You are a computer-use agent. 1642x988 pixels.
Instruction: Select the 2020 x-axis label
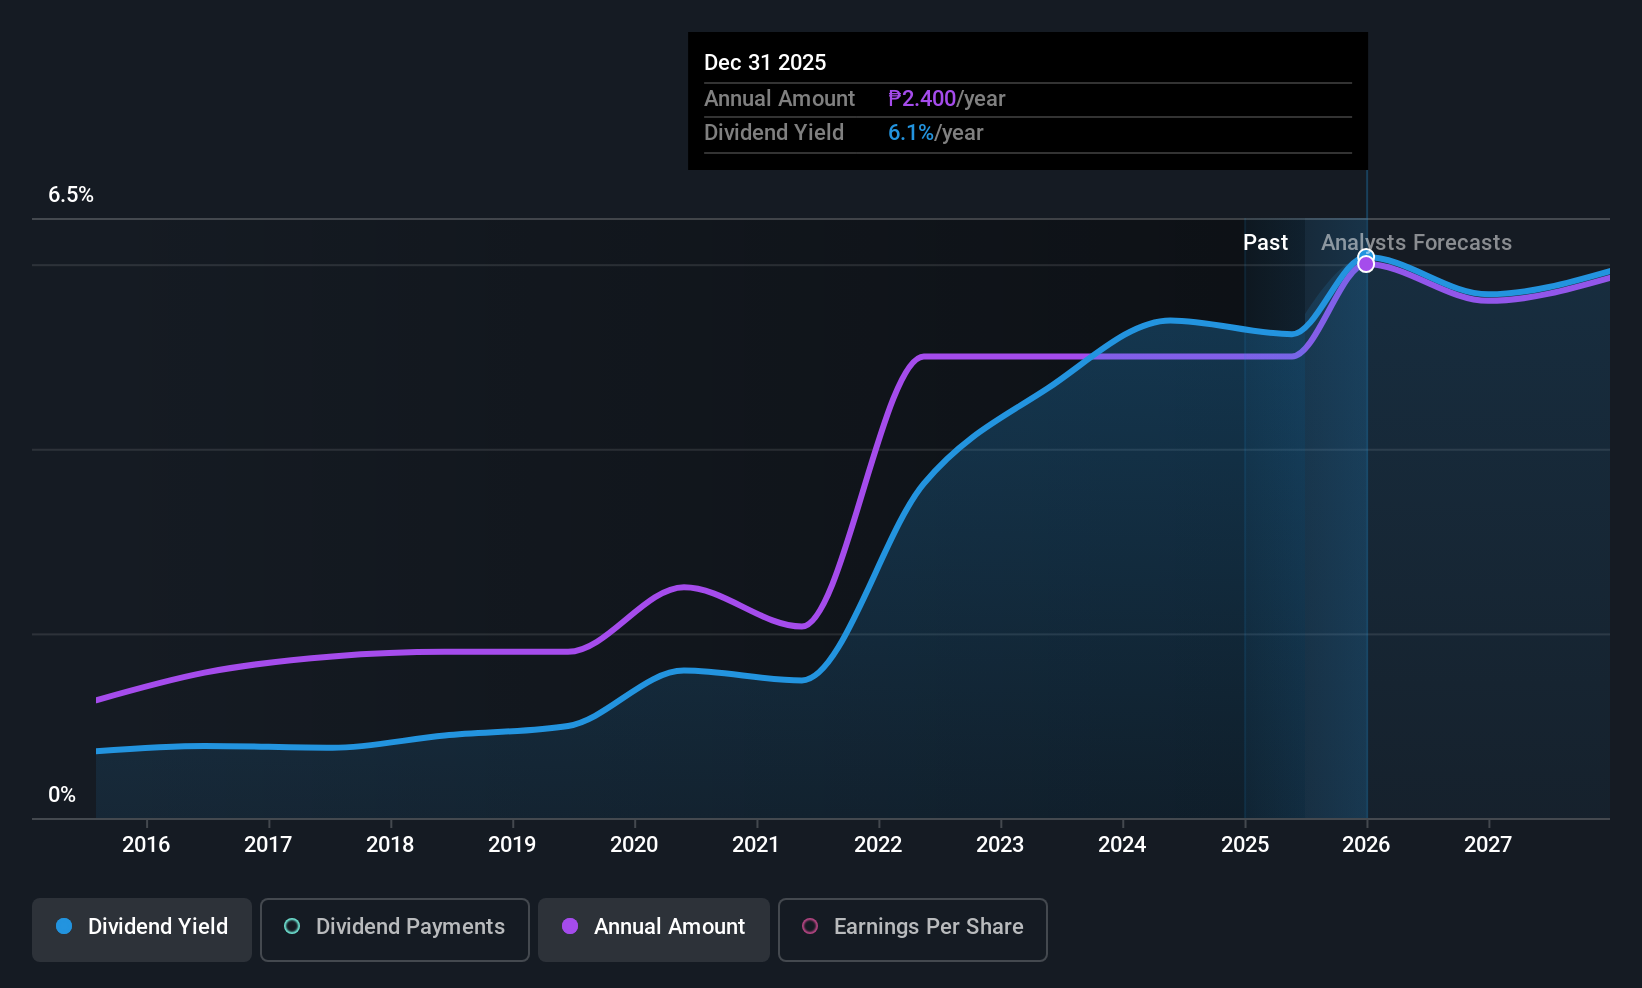(634, 845)
